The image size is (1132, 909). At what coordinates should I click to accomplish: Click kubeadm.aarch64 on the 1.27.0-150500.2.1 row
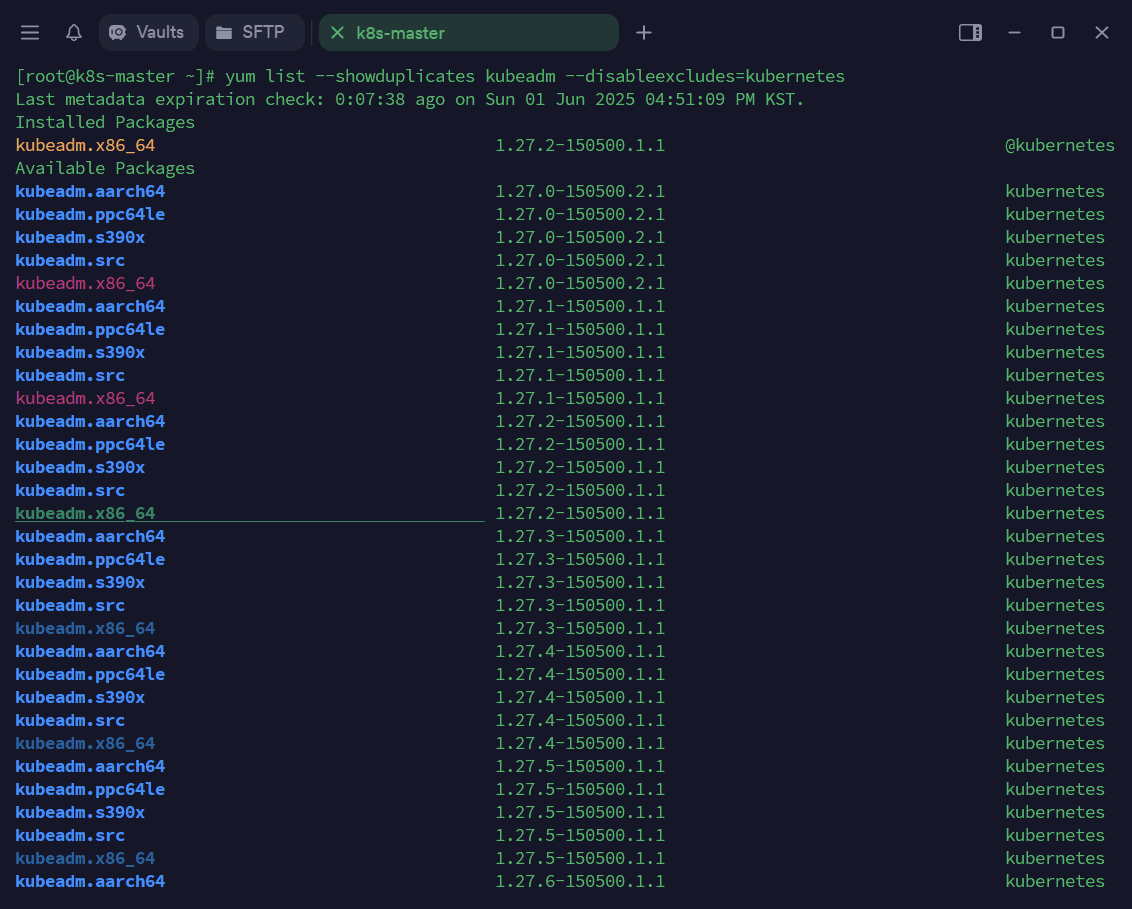(x=90, y=191)
